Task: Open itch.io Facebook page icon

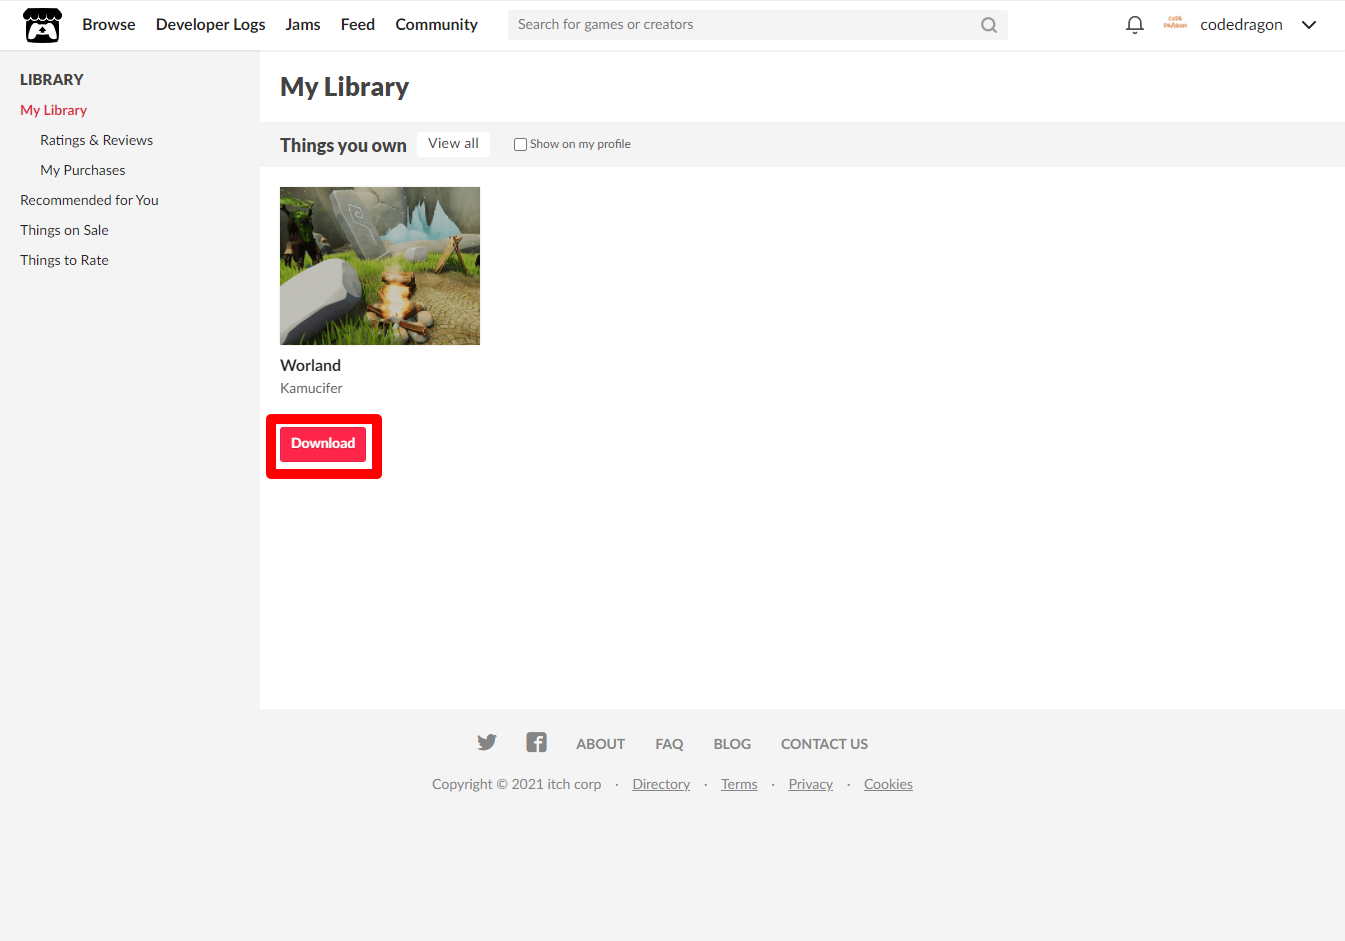Action: (x=536, y=742)
